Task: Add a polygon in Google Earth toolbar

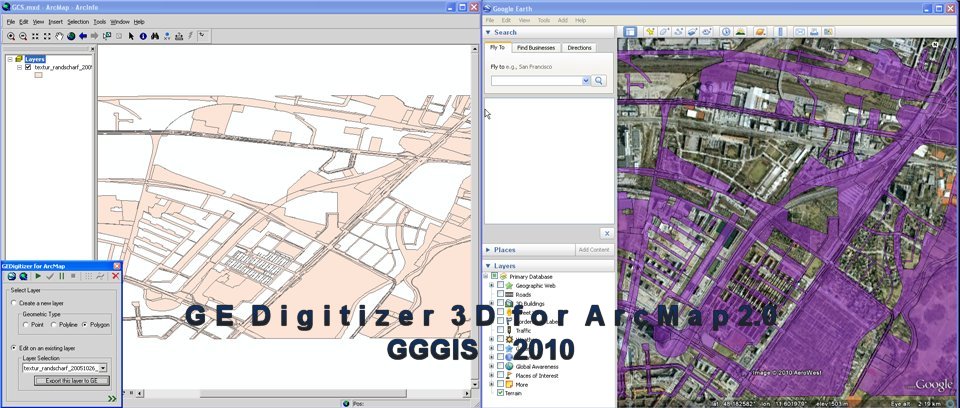Action: (x=664, y=31)
